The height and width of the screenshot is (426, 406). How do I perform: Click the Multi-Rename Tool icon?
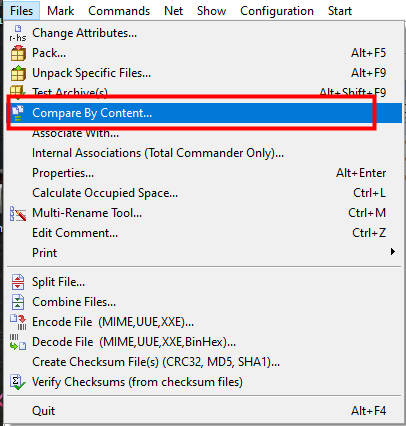[x=18, y=213]
